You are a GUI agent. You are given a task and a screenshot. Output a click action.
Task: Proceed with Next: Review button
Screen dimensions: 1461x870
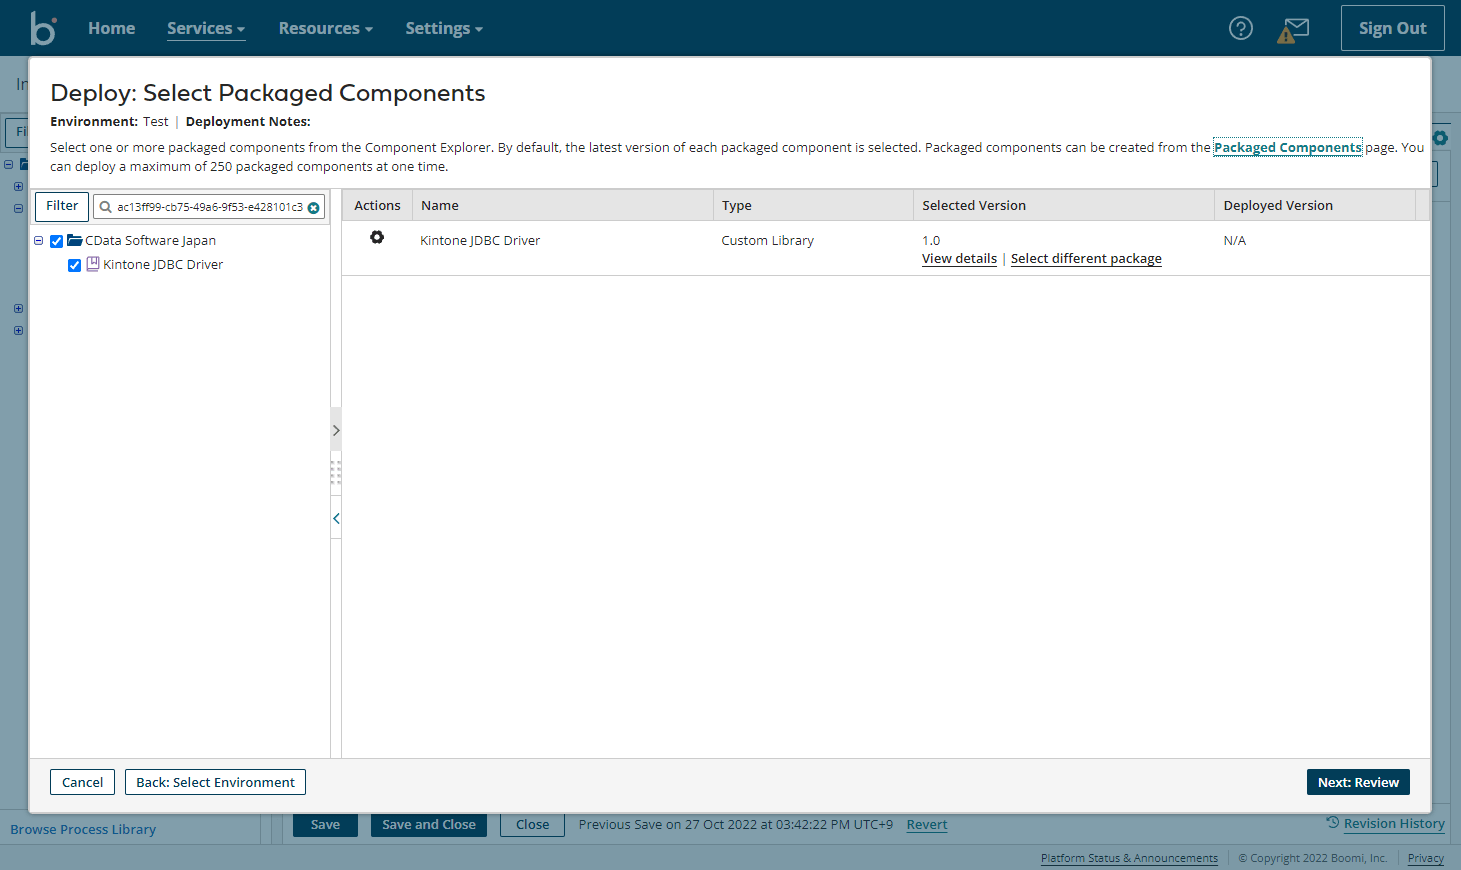(x=1358, y=782)
